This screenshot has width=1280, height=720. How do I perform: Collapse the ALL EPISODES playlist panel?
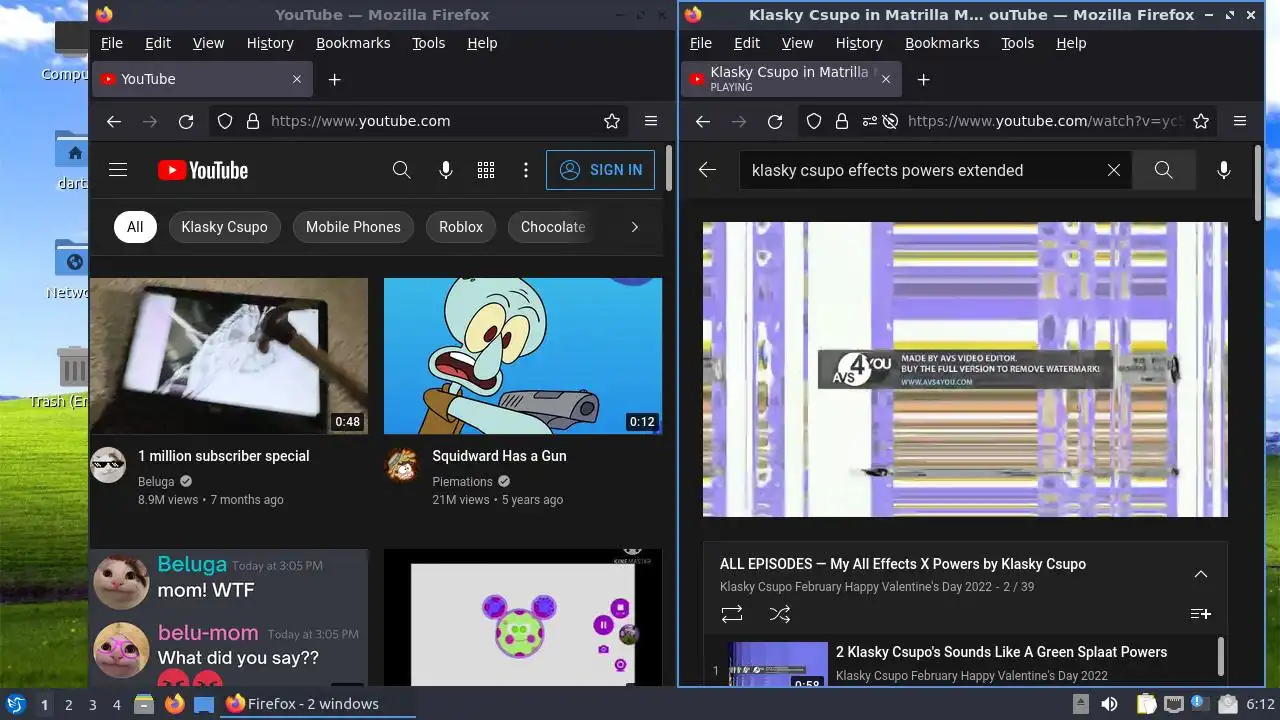point(1200,574)
